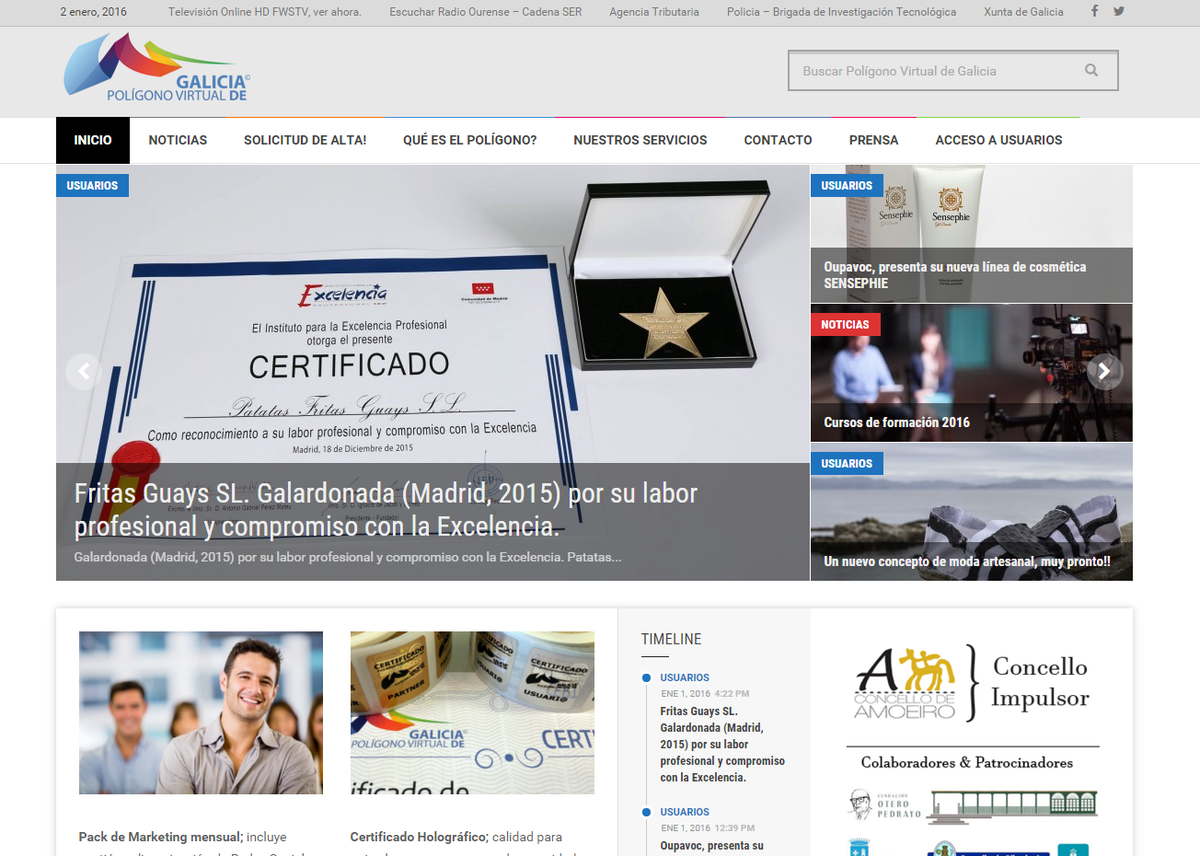Click the second timeline marker dot
Screen dimensions: 1200x856
(x=646, y=812)
